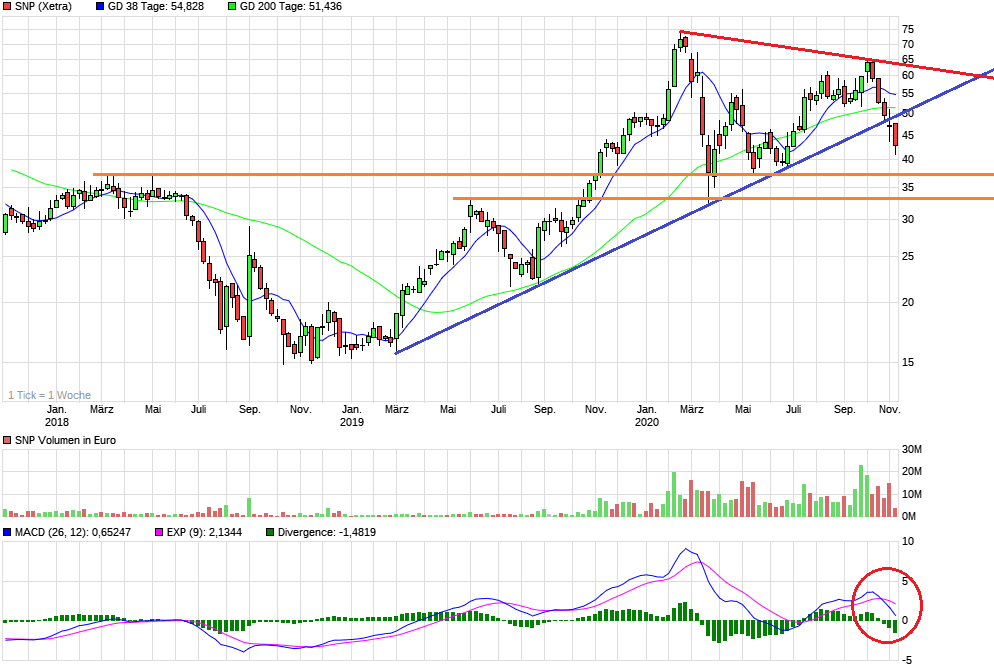Click the 'Nov.' label at the far right of the time axis
This screenshot has width=994, height=670.
click(x=888, y=409)
